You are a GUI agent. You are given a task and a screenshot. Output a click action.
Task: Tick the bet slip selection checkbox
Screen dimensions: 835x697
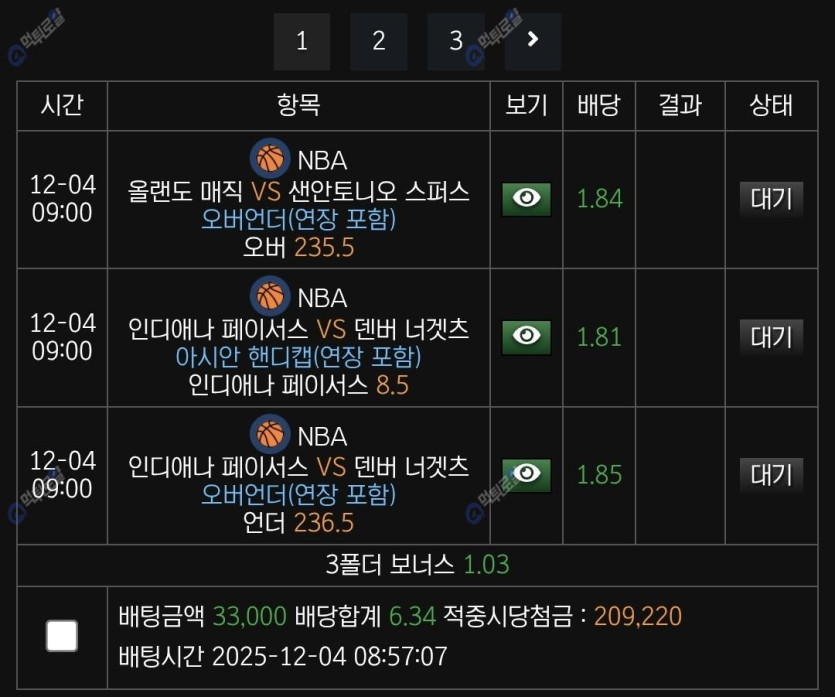point(62,635)
